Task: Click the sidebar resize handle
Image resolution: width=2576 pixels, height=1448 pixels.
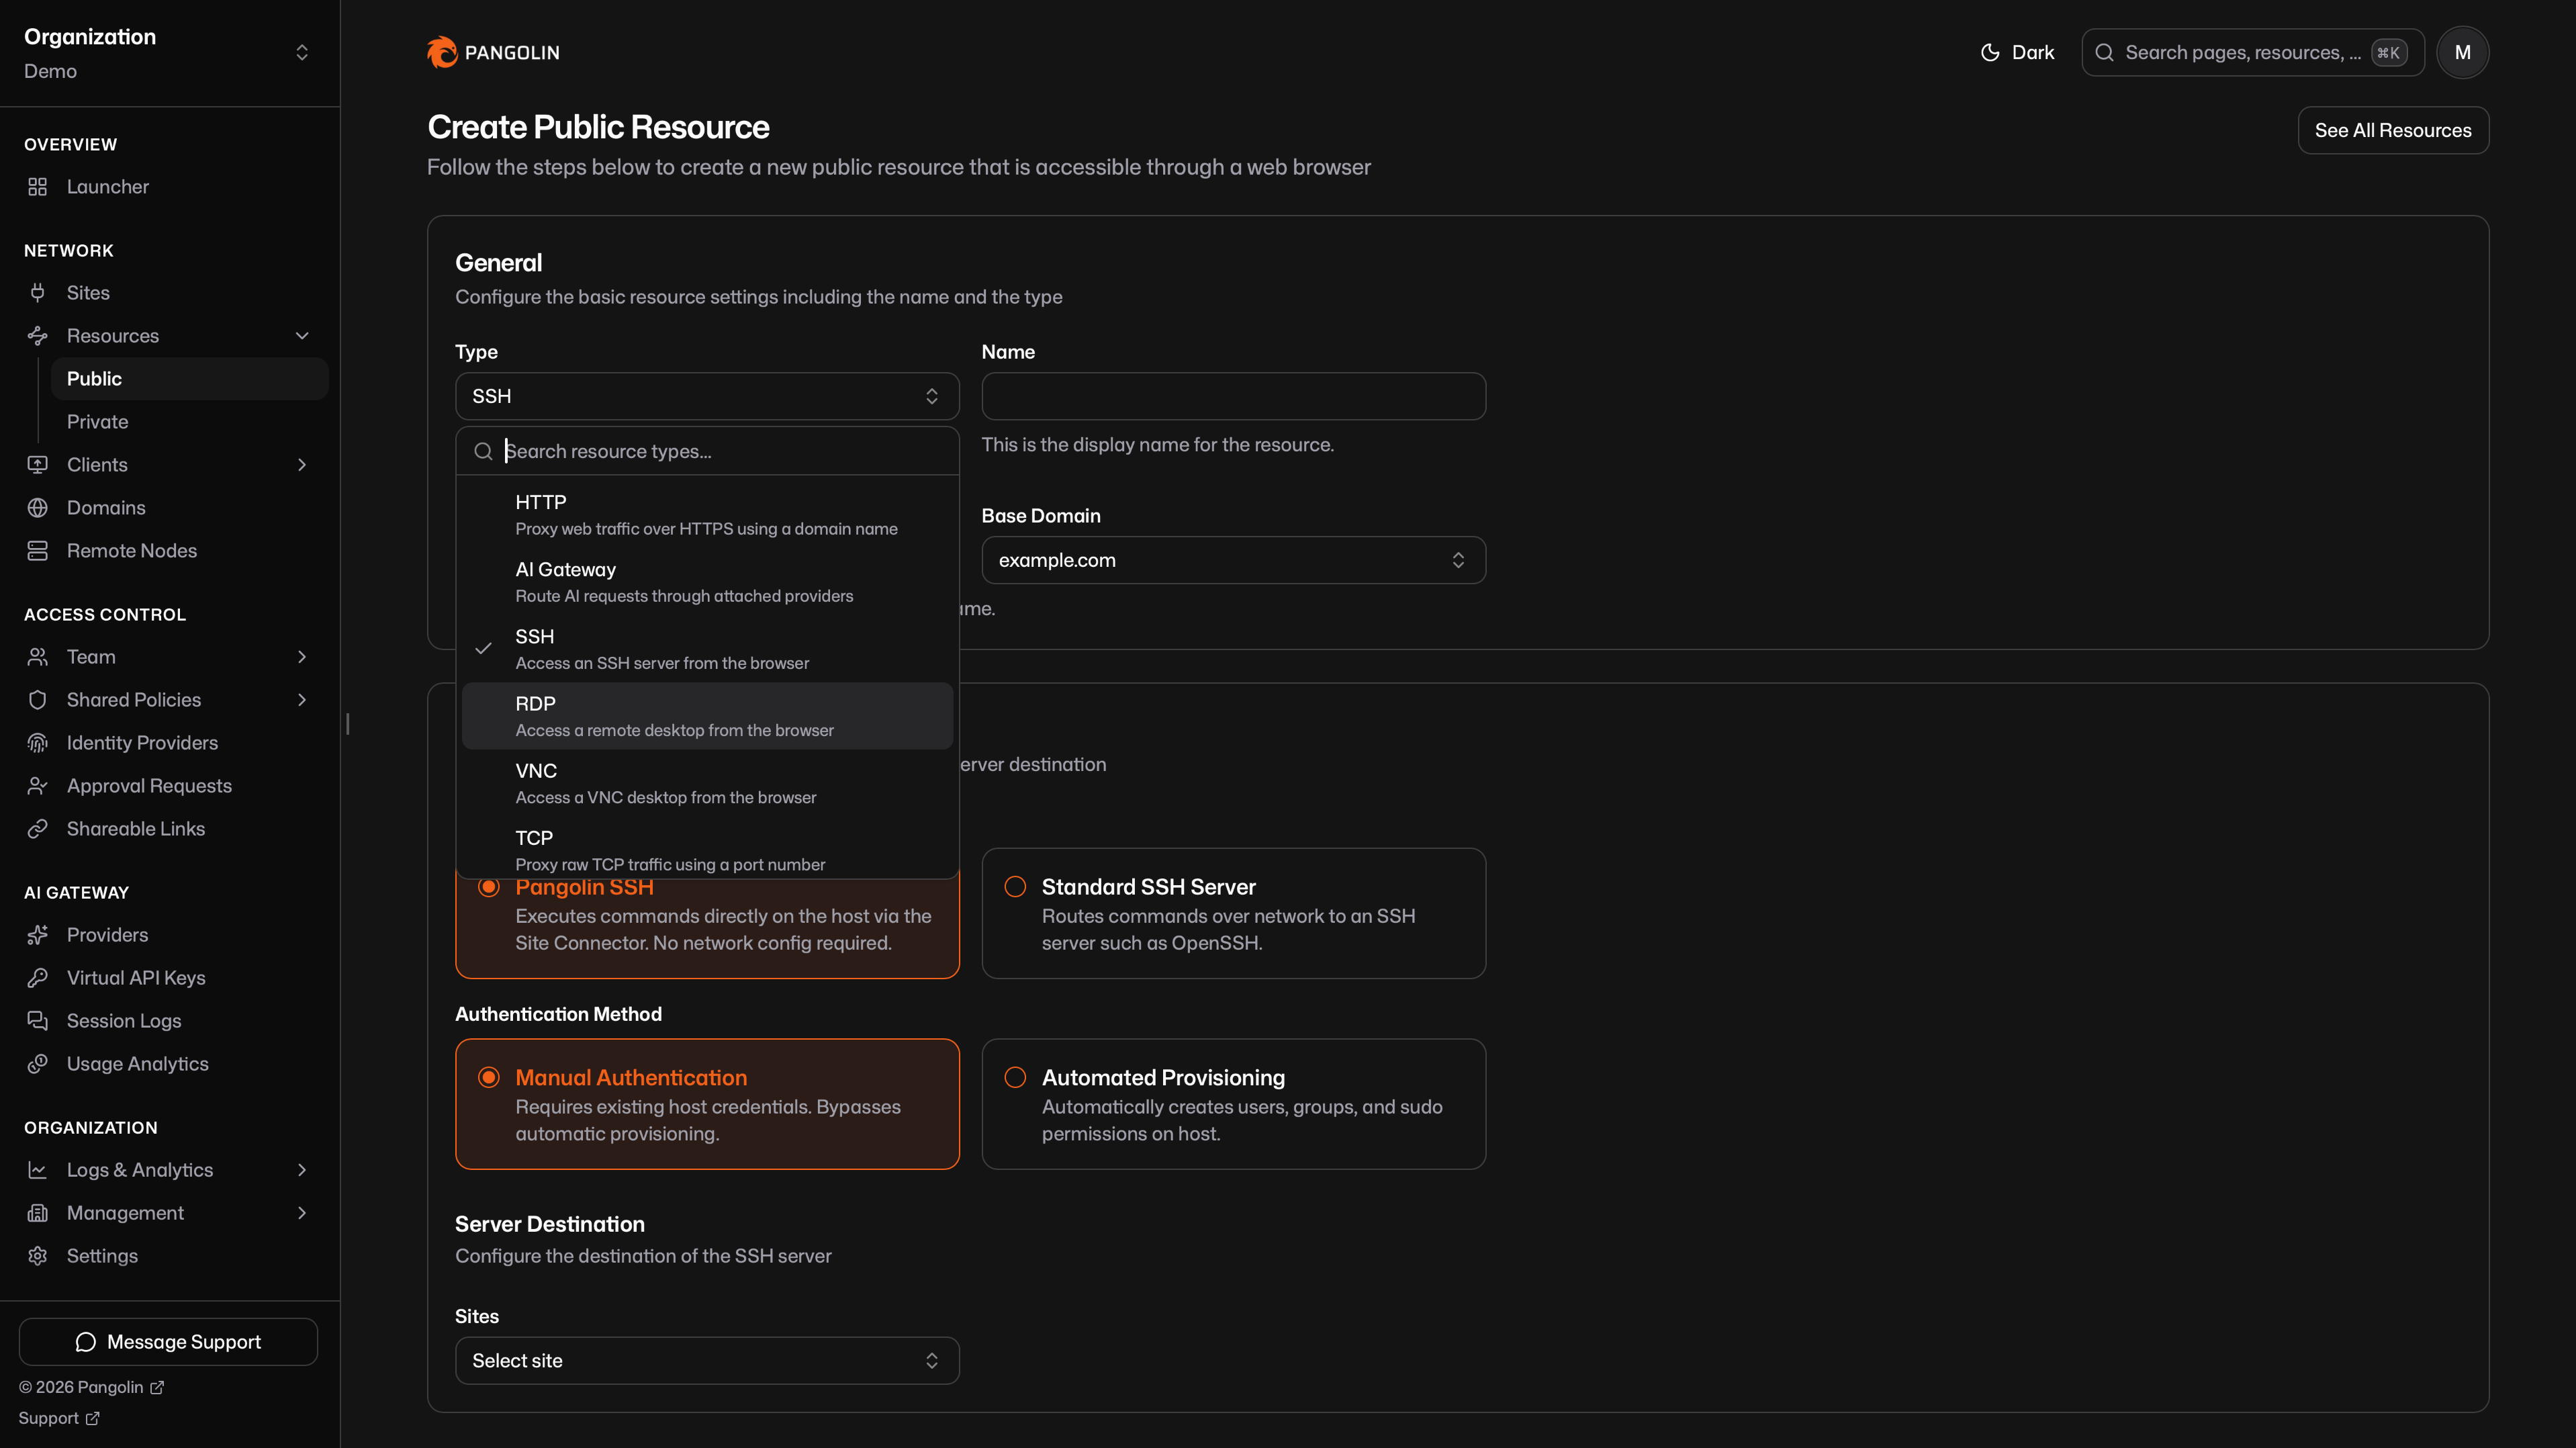Action: (347, 724)
